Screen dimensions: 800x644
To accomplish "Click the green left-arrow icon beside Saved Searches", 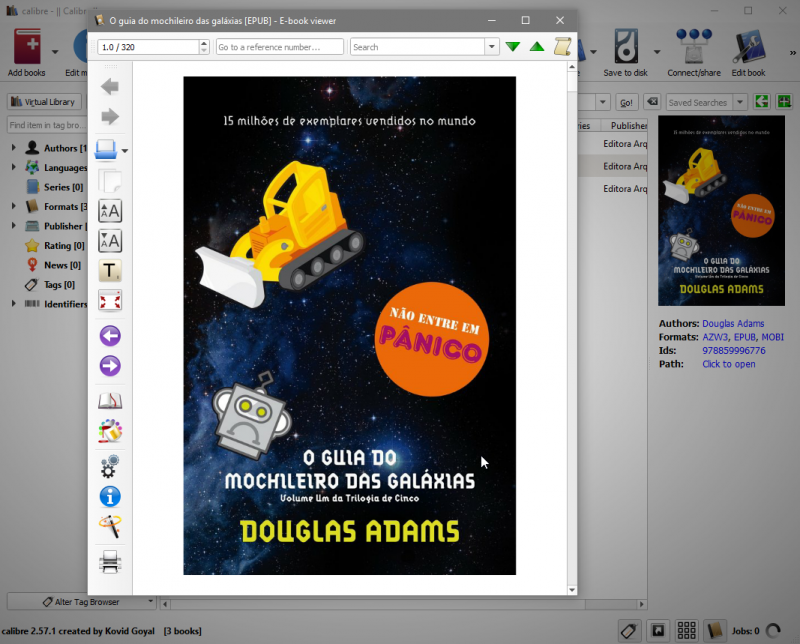I will pyautogui.click(x=762, y=102).
